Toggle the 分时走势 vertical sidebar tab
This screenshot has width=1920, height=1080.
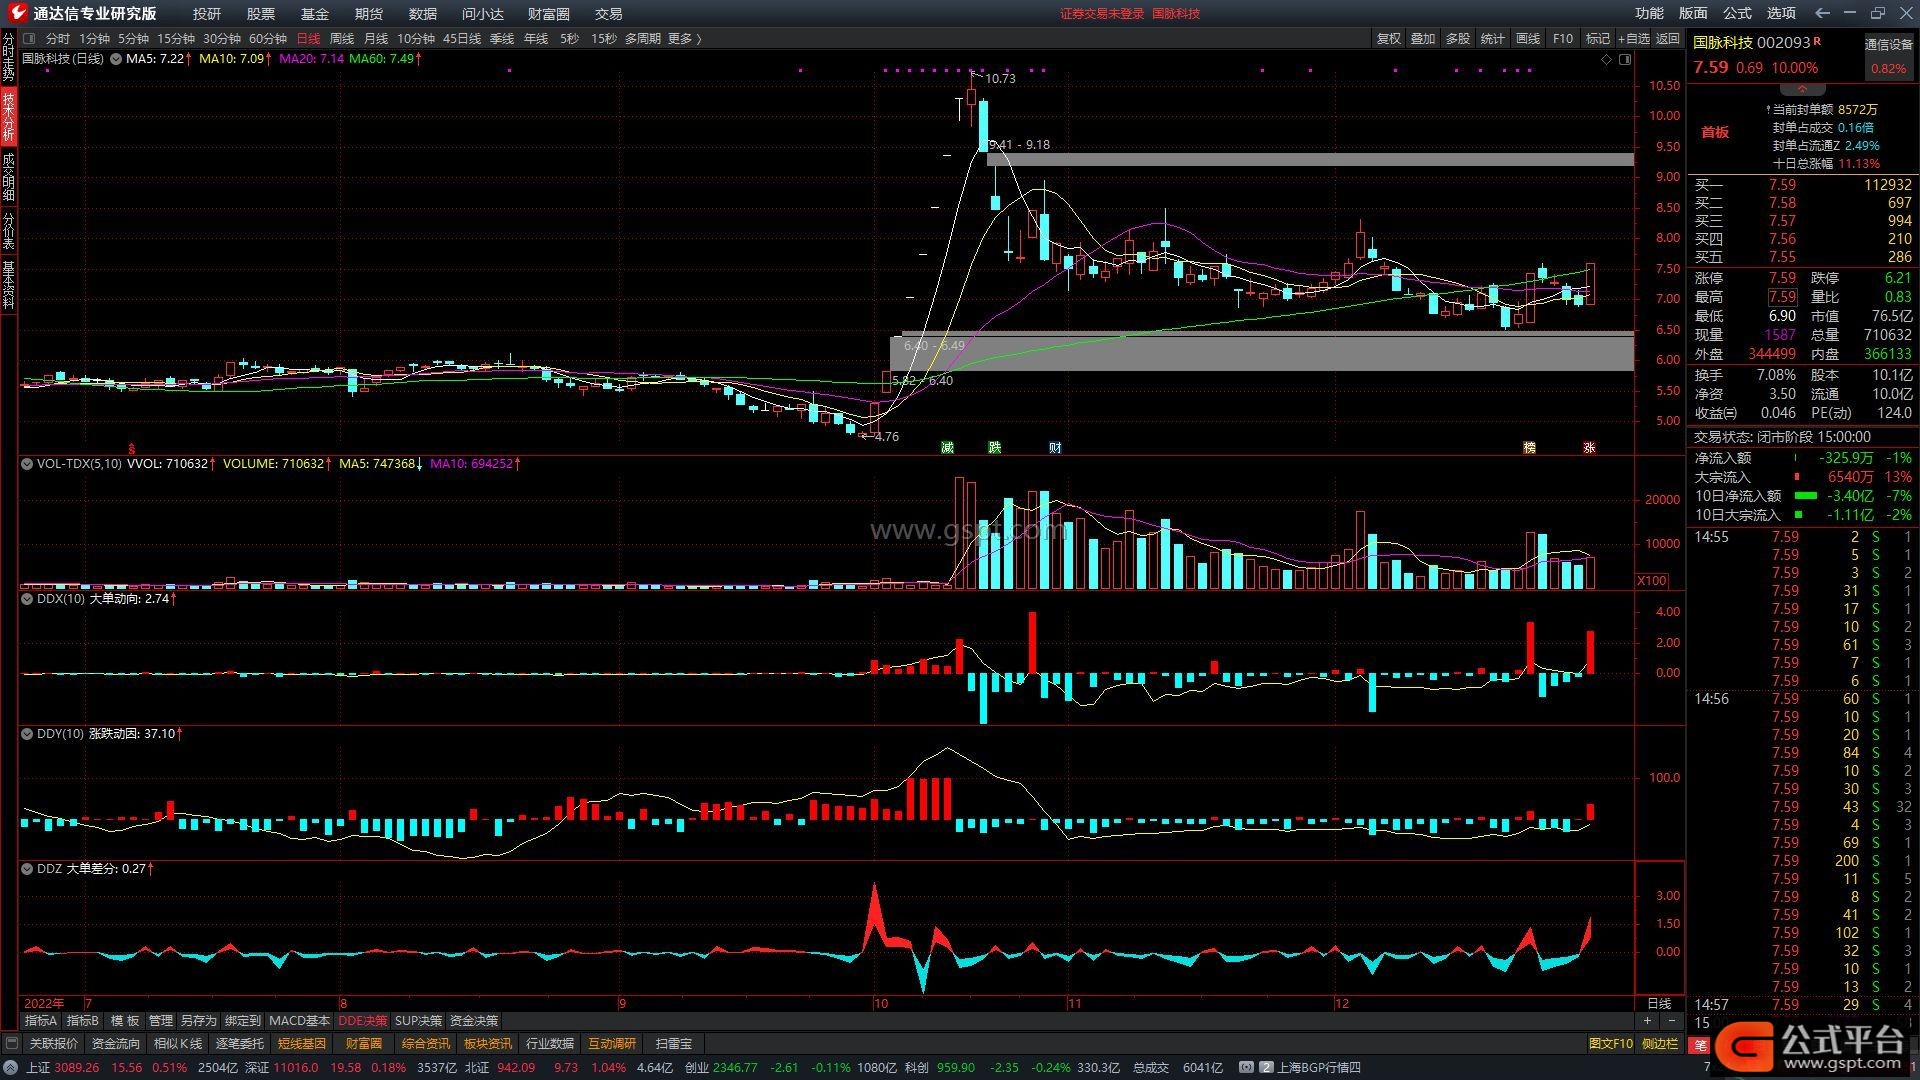[x=8, y=57]
